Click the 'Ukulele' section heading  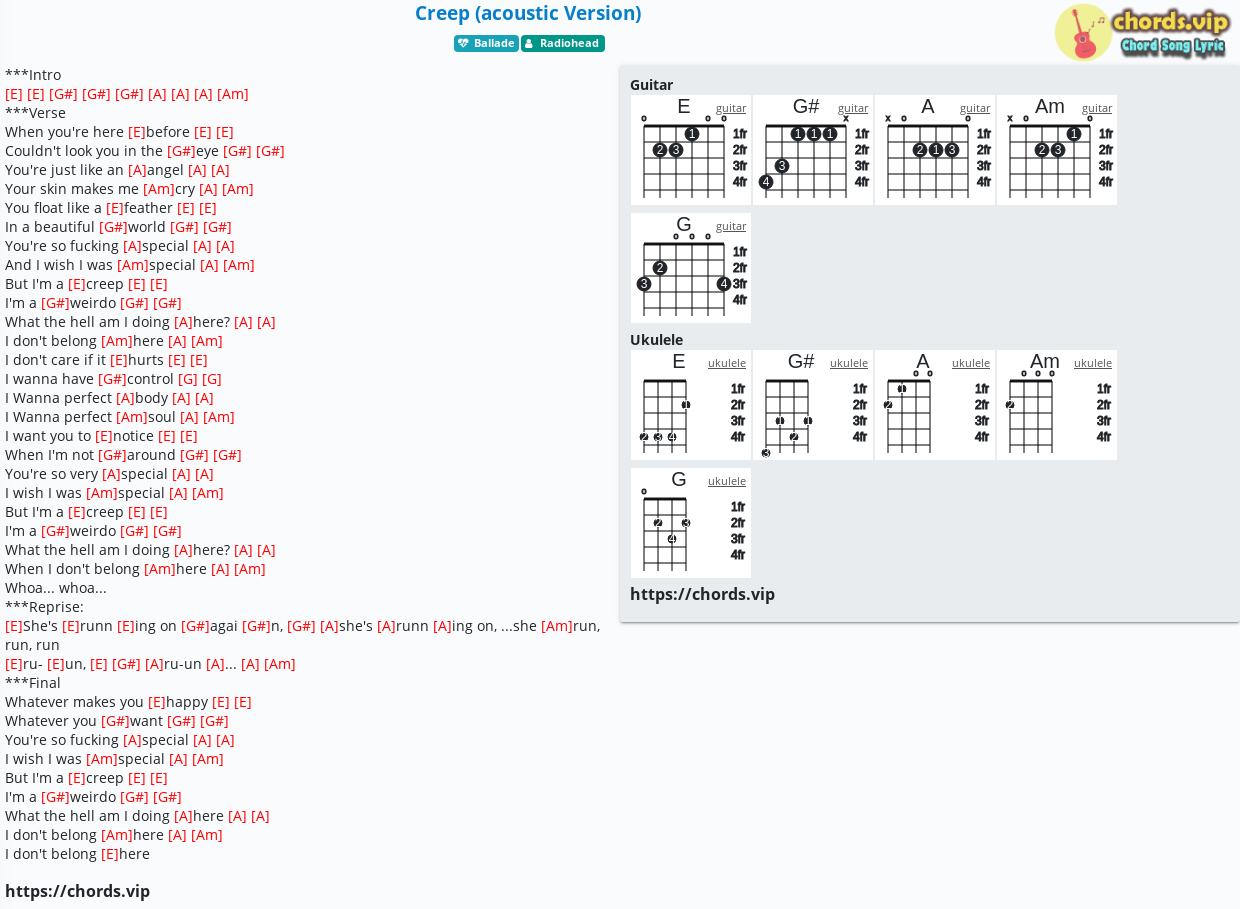tap(656, 340)
